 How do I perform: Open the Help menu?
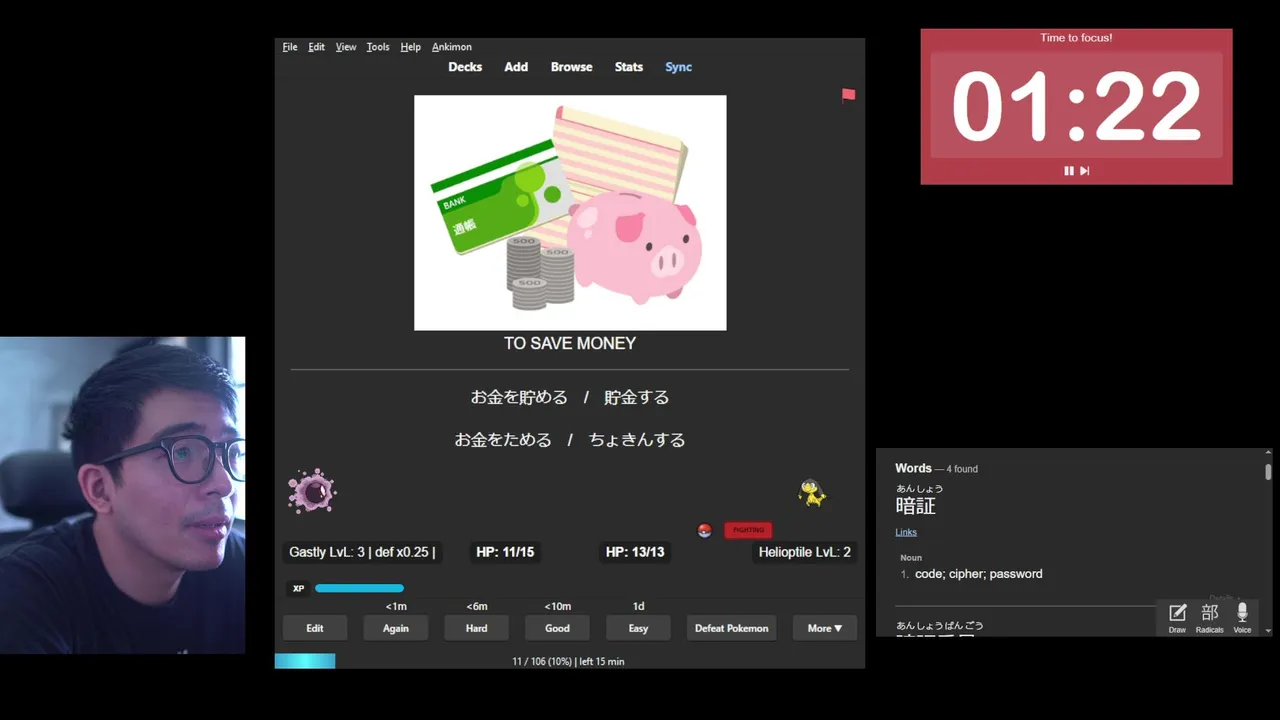tap(410, 47)
